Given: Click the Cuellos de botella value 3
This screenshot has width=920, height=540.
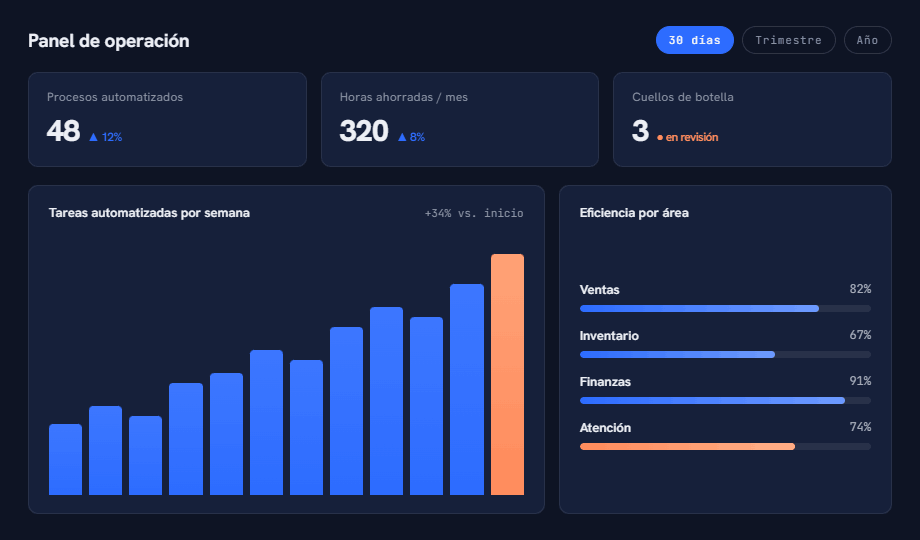Looking at the screenshot, I should tap(640, 131).
